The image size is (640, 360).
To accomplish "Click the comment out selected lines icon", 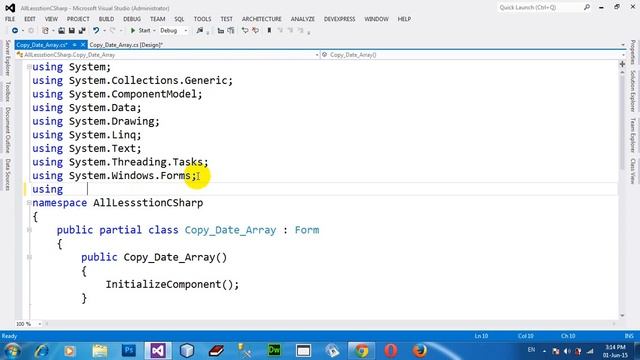I will pos(245,31).
